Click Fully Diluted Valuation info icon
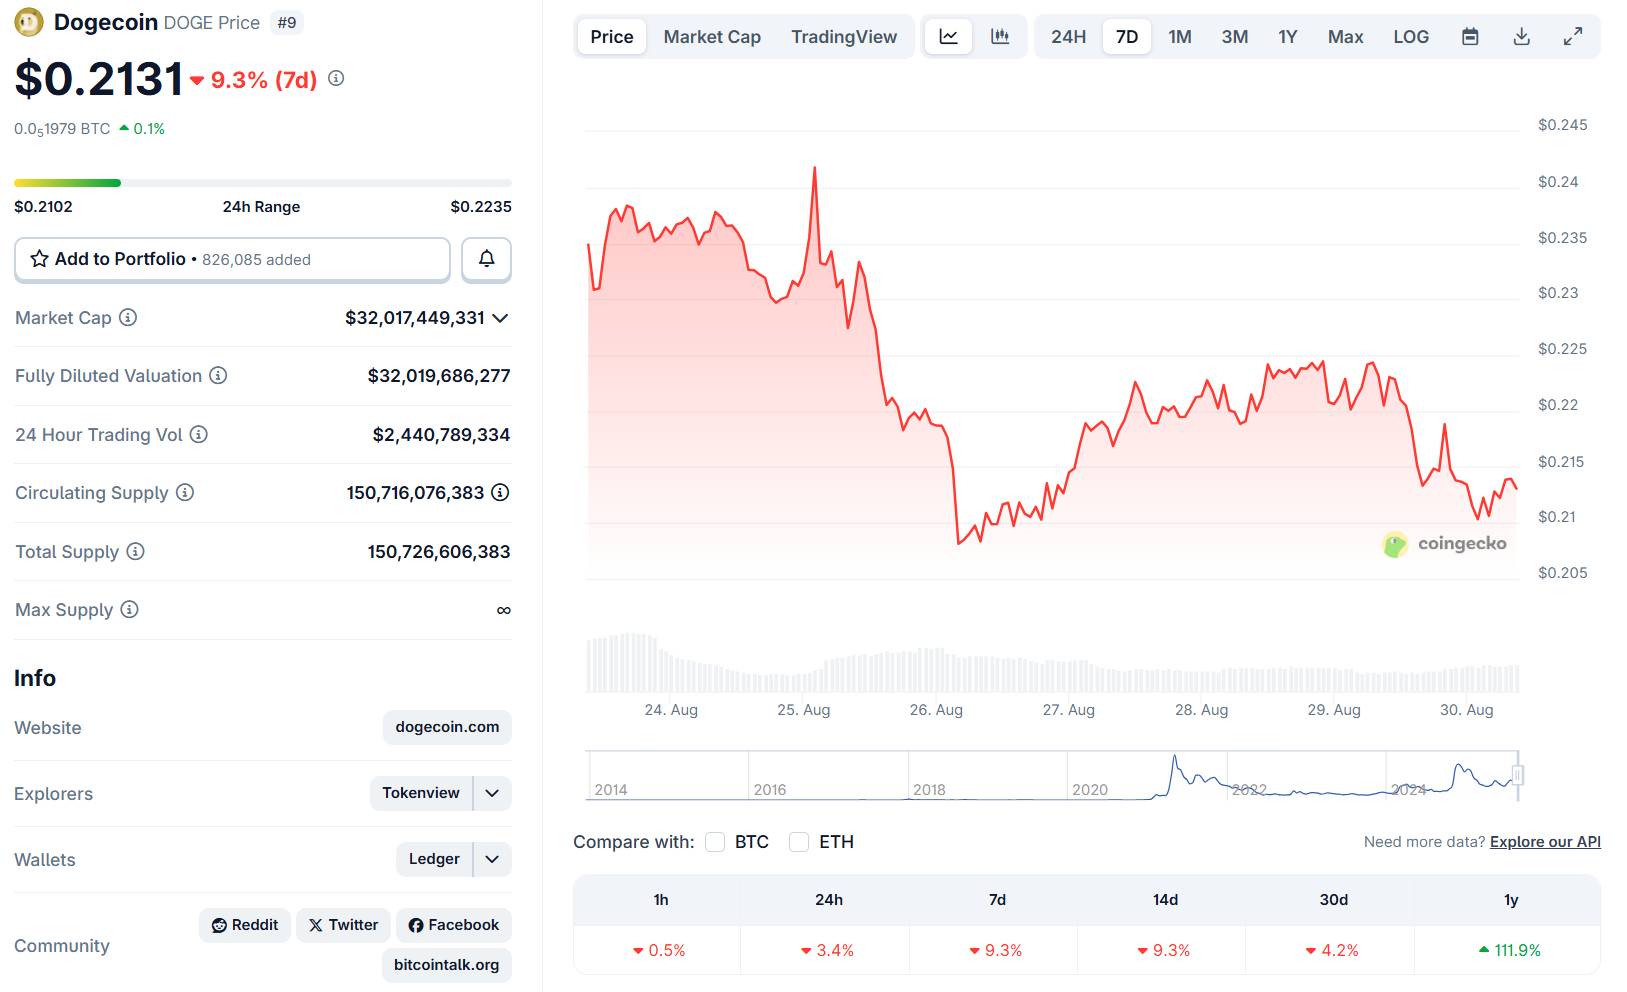The width and height of the screenshot is (1627, 992). [218, 375]
